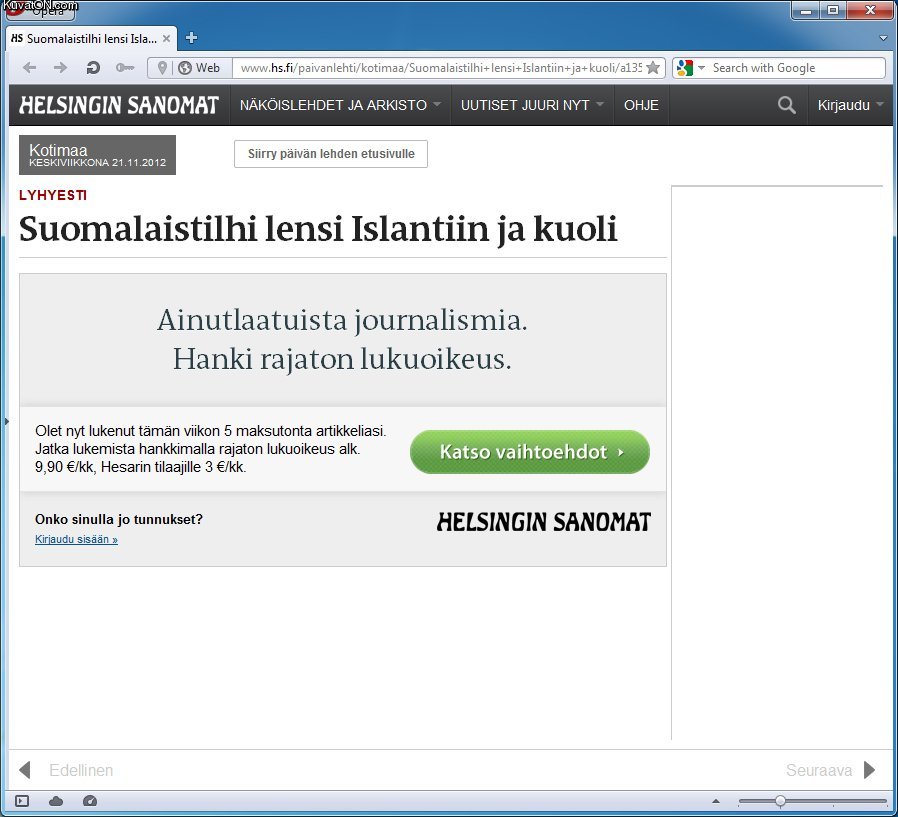Click the Opera Turbo speedometer icon
Image resolution: width=898 pixels, height=817 pixels.
click(x=90, y=801)
